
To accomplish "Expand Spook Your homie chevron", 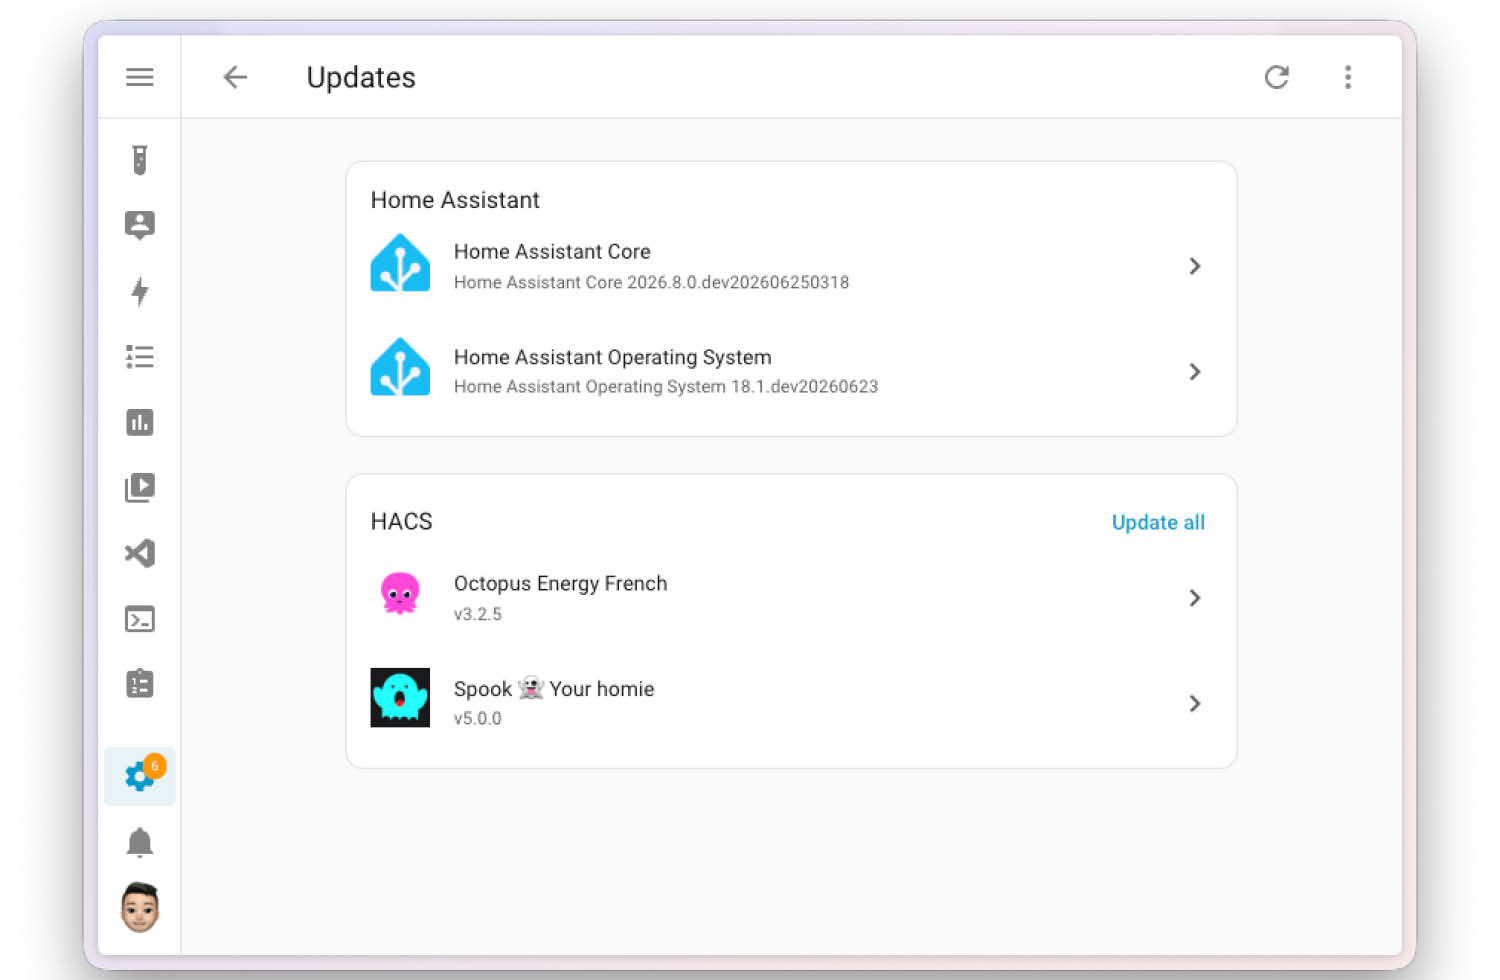I will pyautogui.click(x=1194, y=703).
